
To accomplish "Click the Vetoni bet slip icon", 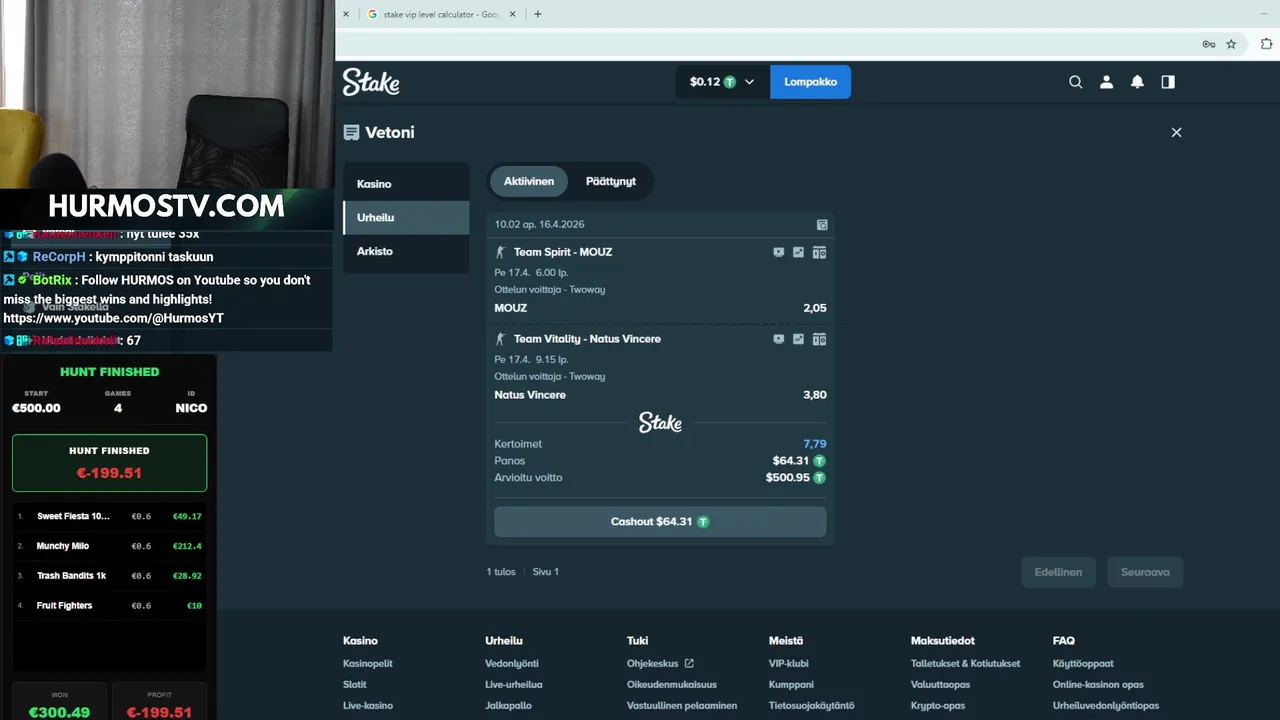I will click(351, 132).
